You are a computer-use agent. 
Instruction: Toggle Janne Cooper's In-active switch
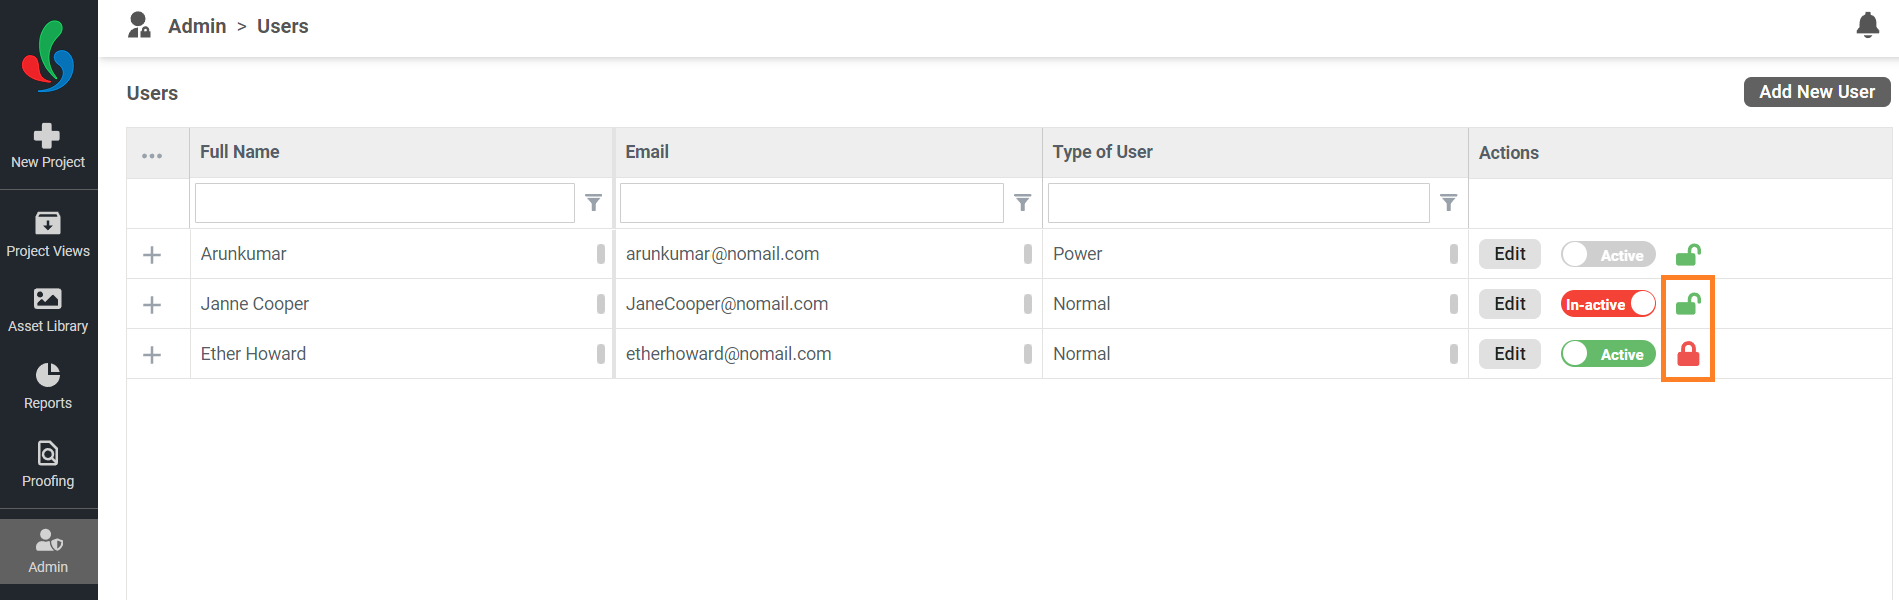(1608, 304)
